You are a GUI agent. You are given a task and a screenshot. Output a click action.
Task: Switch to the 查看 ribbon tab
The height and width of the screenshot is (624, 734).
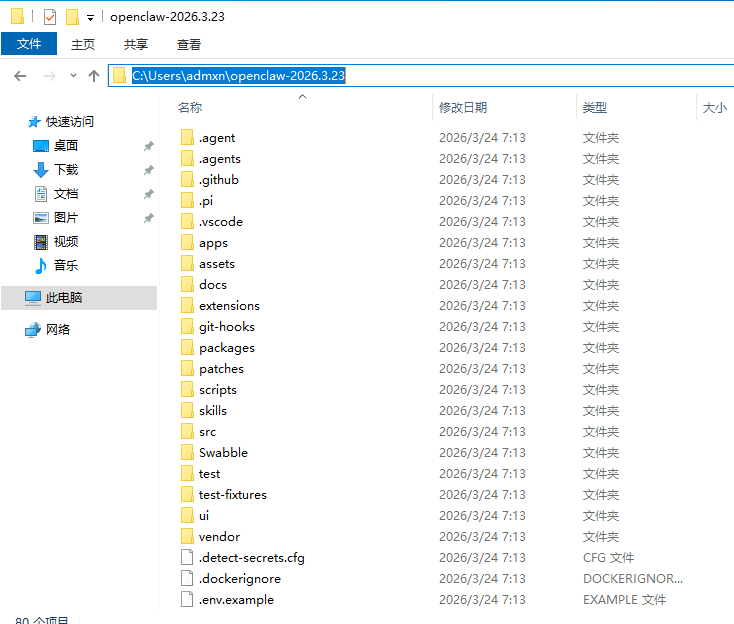189,44
